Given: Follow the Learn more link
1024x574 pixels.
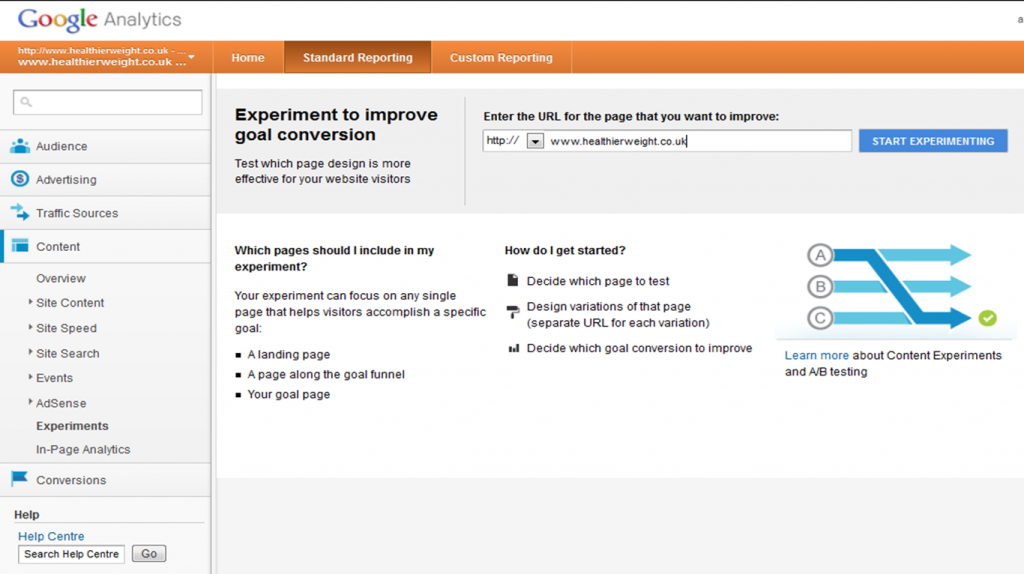Looking at the screenshot, I should click(816, 355).
